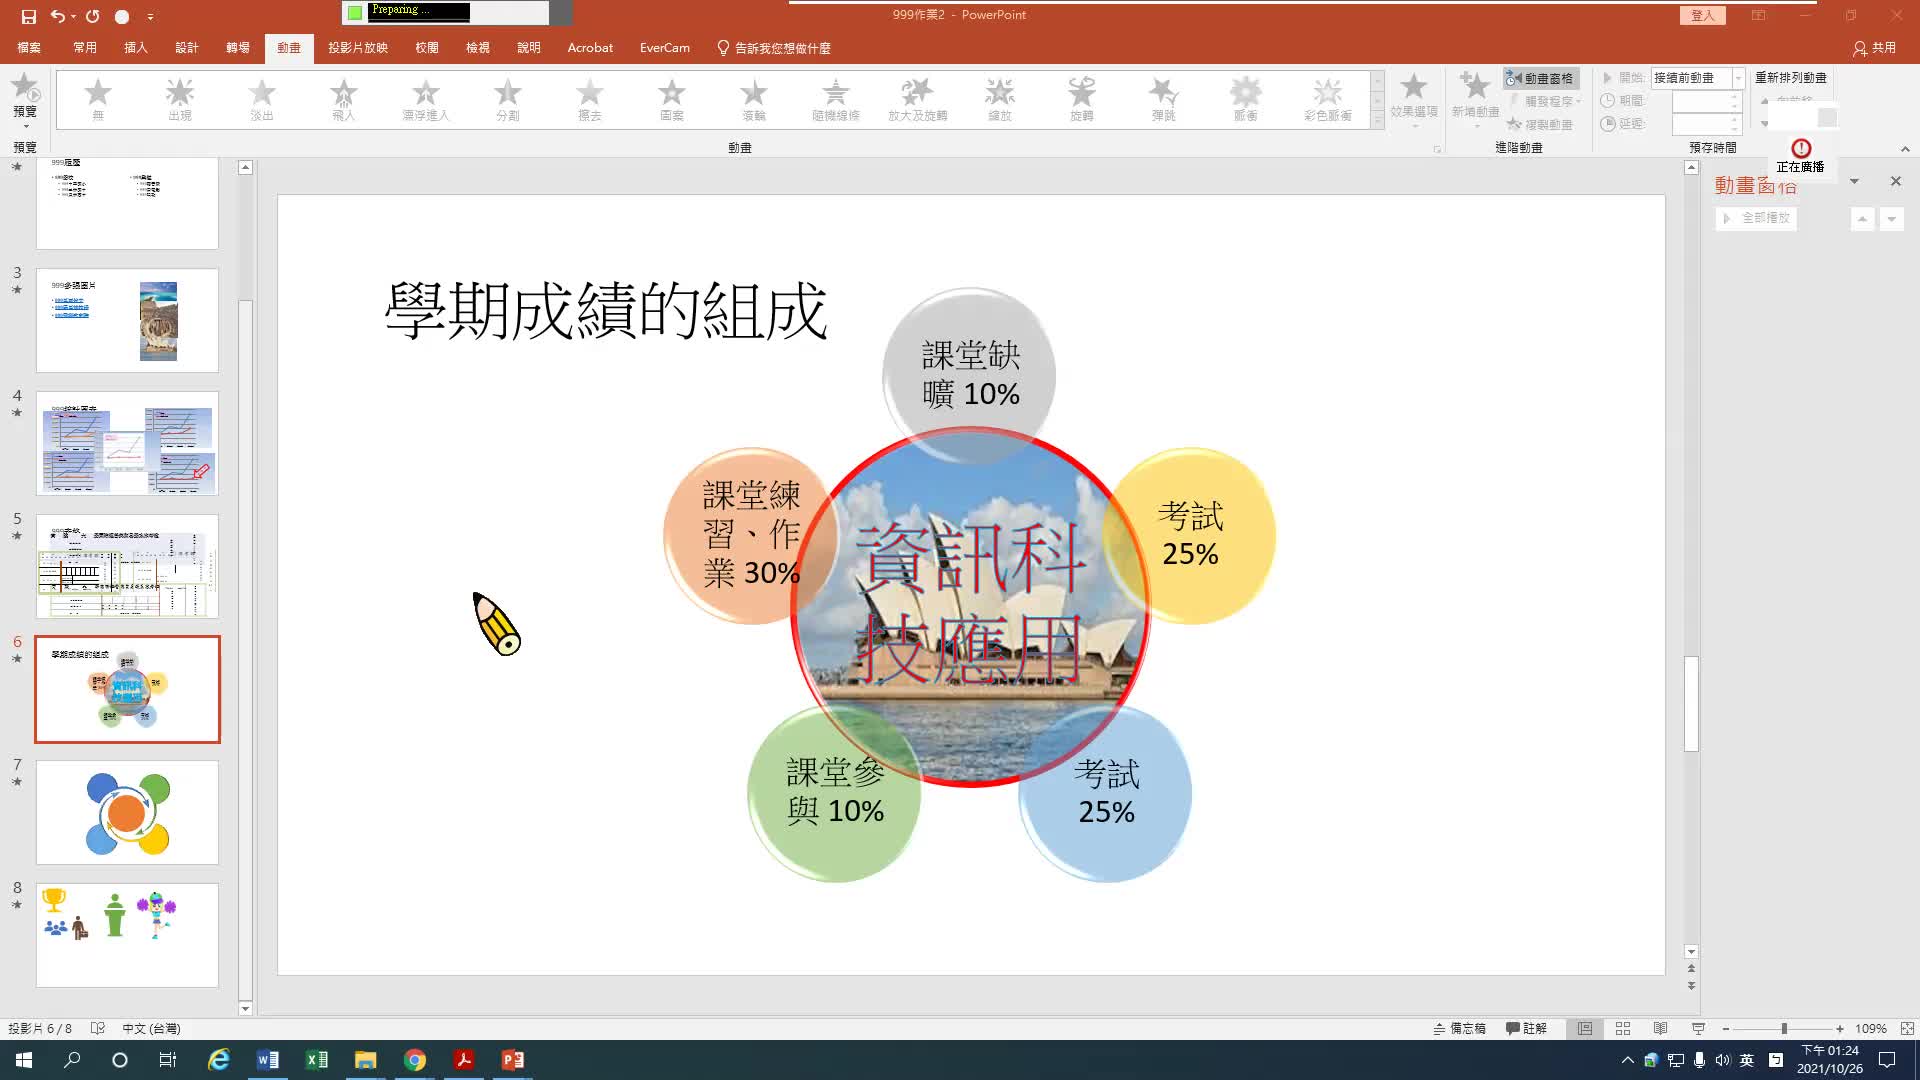The width and height of the screenshot is (1920, 1080).
Task: Click the 109% zoom level text
Action: [x=1871, y=1028]
